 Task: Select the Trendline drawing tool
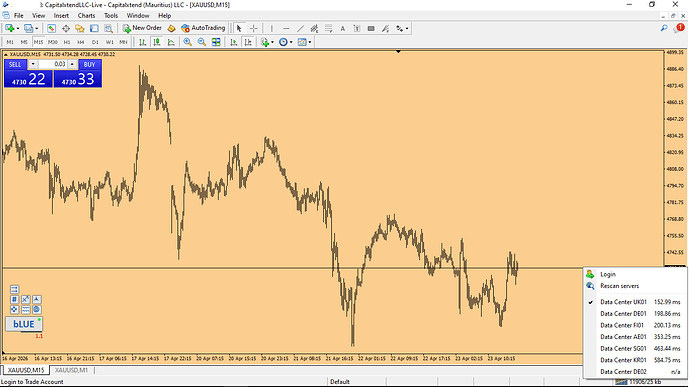(x=300, y=28)
